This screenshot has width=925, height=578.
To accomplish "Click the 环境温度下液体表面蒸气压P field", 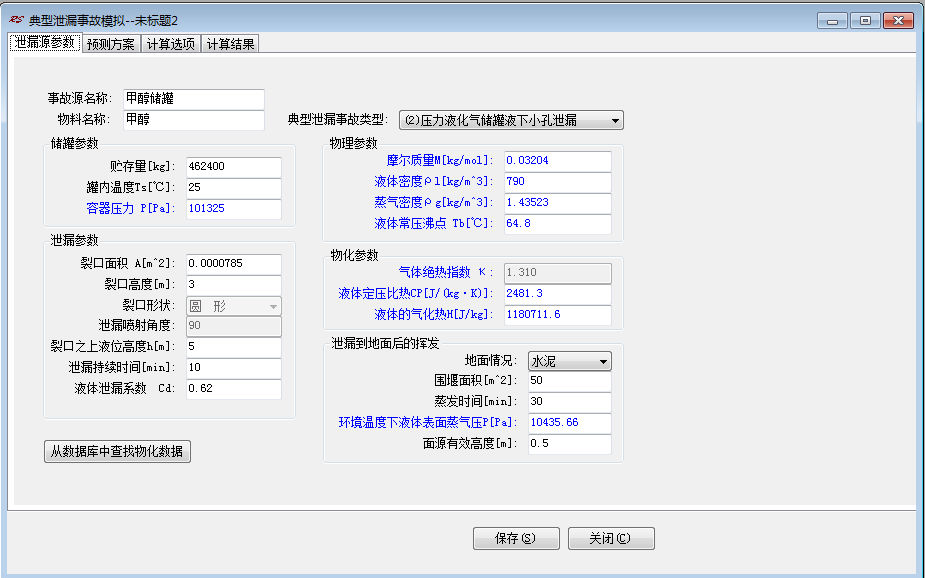I will pos(569,423).
